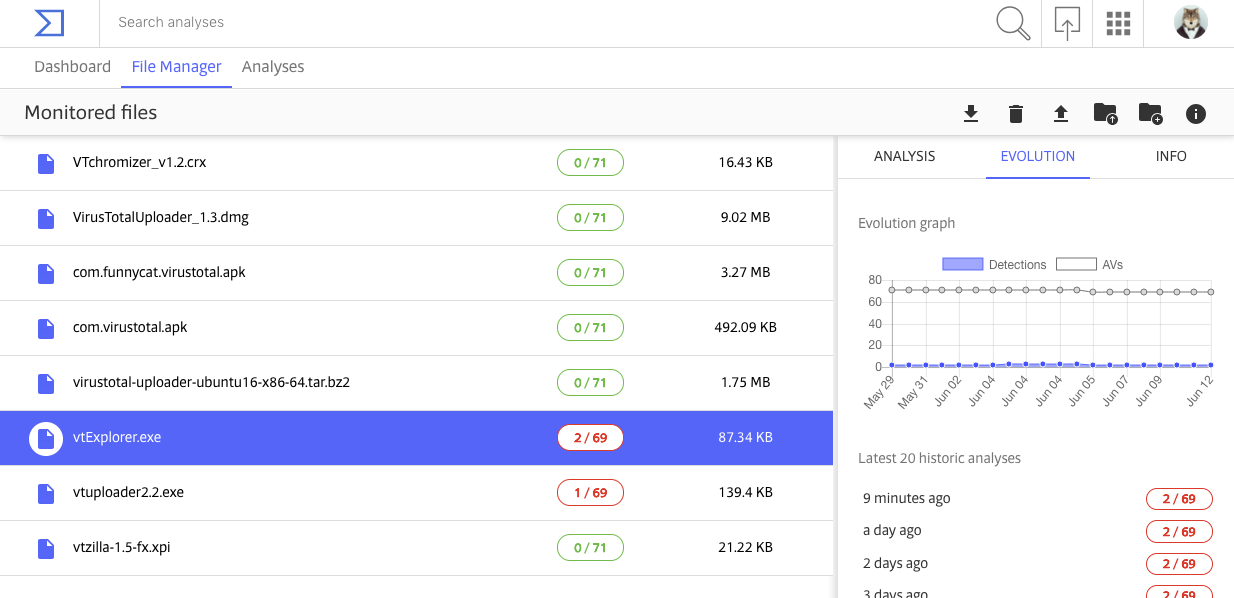Click 1 / 69 badge of vtuploader2.2.exe
The height and width of the screenshot is (598, 1234).
[x=590, y=492]
